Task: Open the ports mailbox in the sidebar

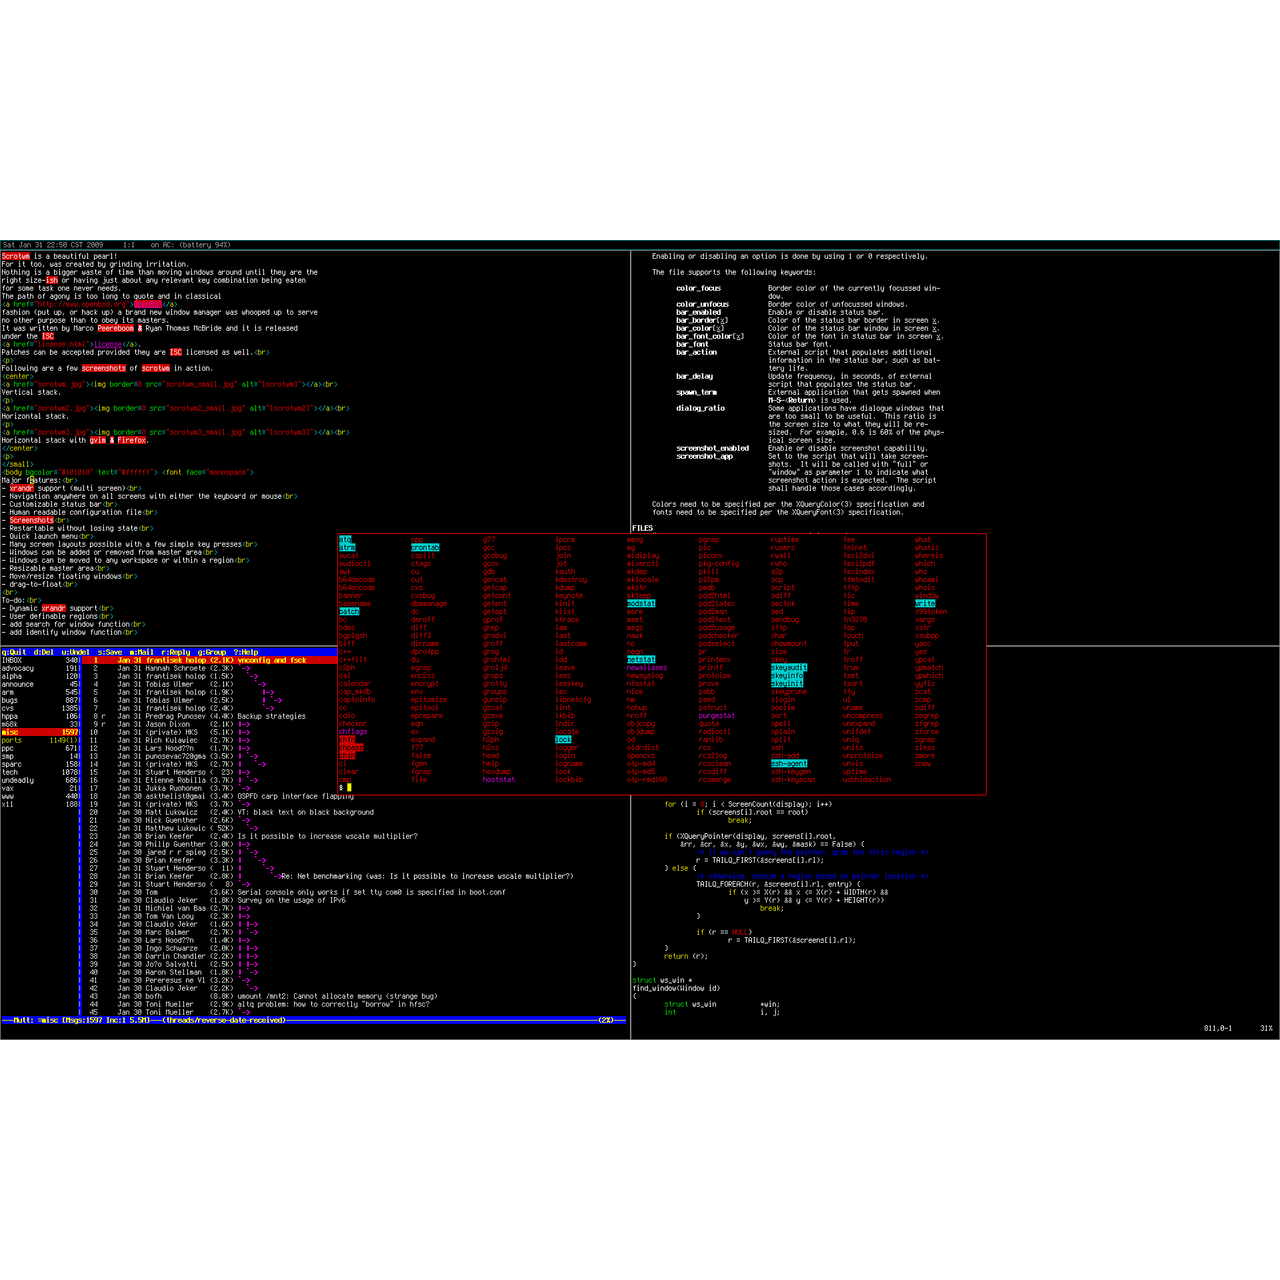Action: [x=12, y=740]
